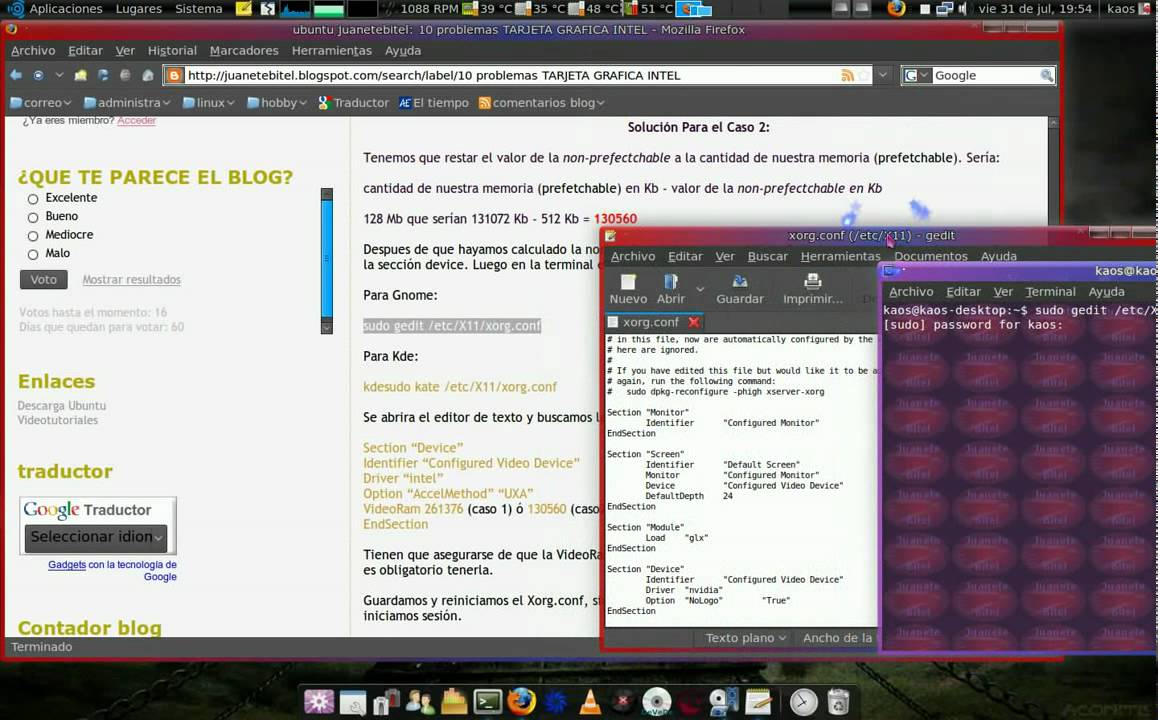Click the Descarga Ubuntu link
Image resolution: width=1158 pixels, height=720 pixels.
(61, 405)
